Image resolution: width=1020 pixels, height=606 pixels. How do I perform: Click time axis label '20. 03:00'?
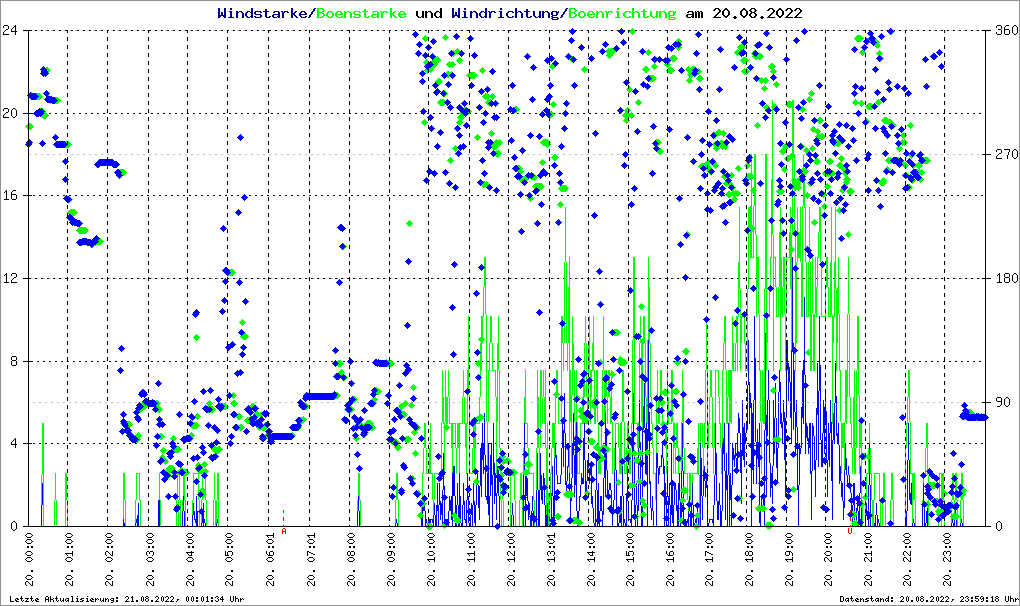pyautogui.click(x=149, y=559)
